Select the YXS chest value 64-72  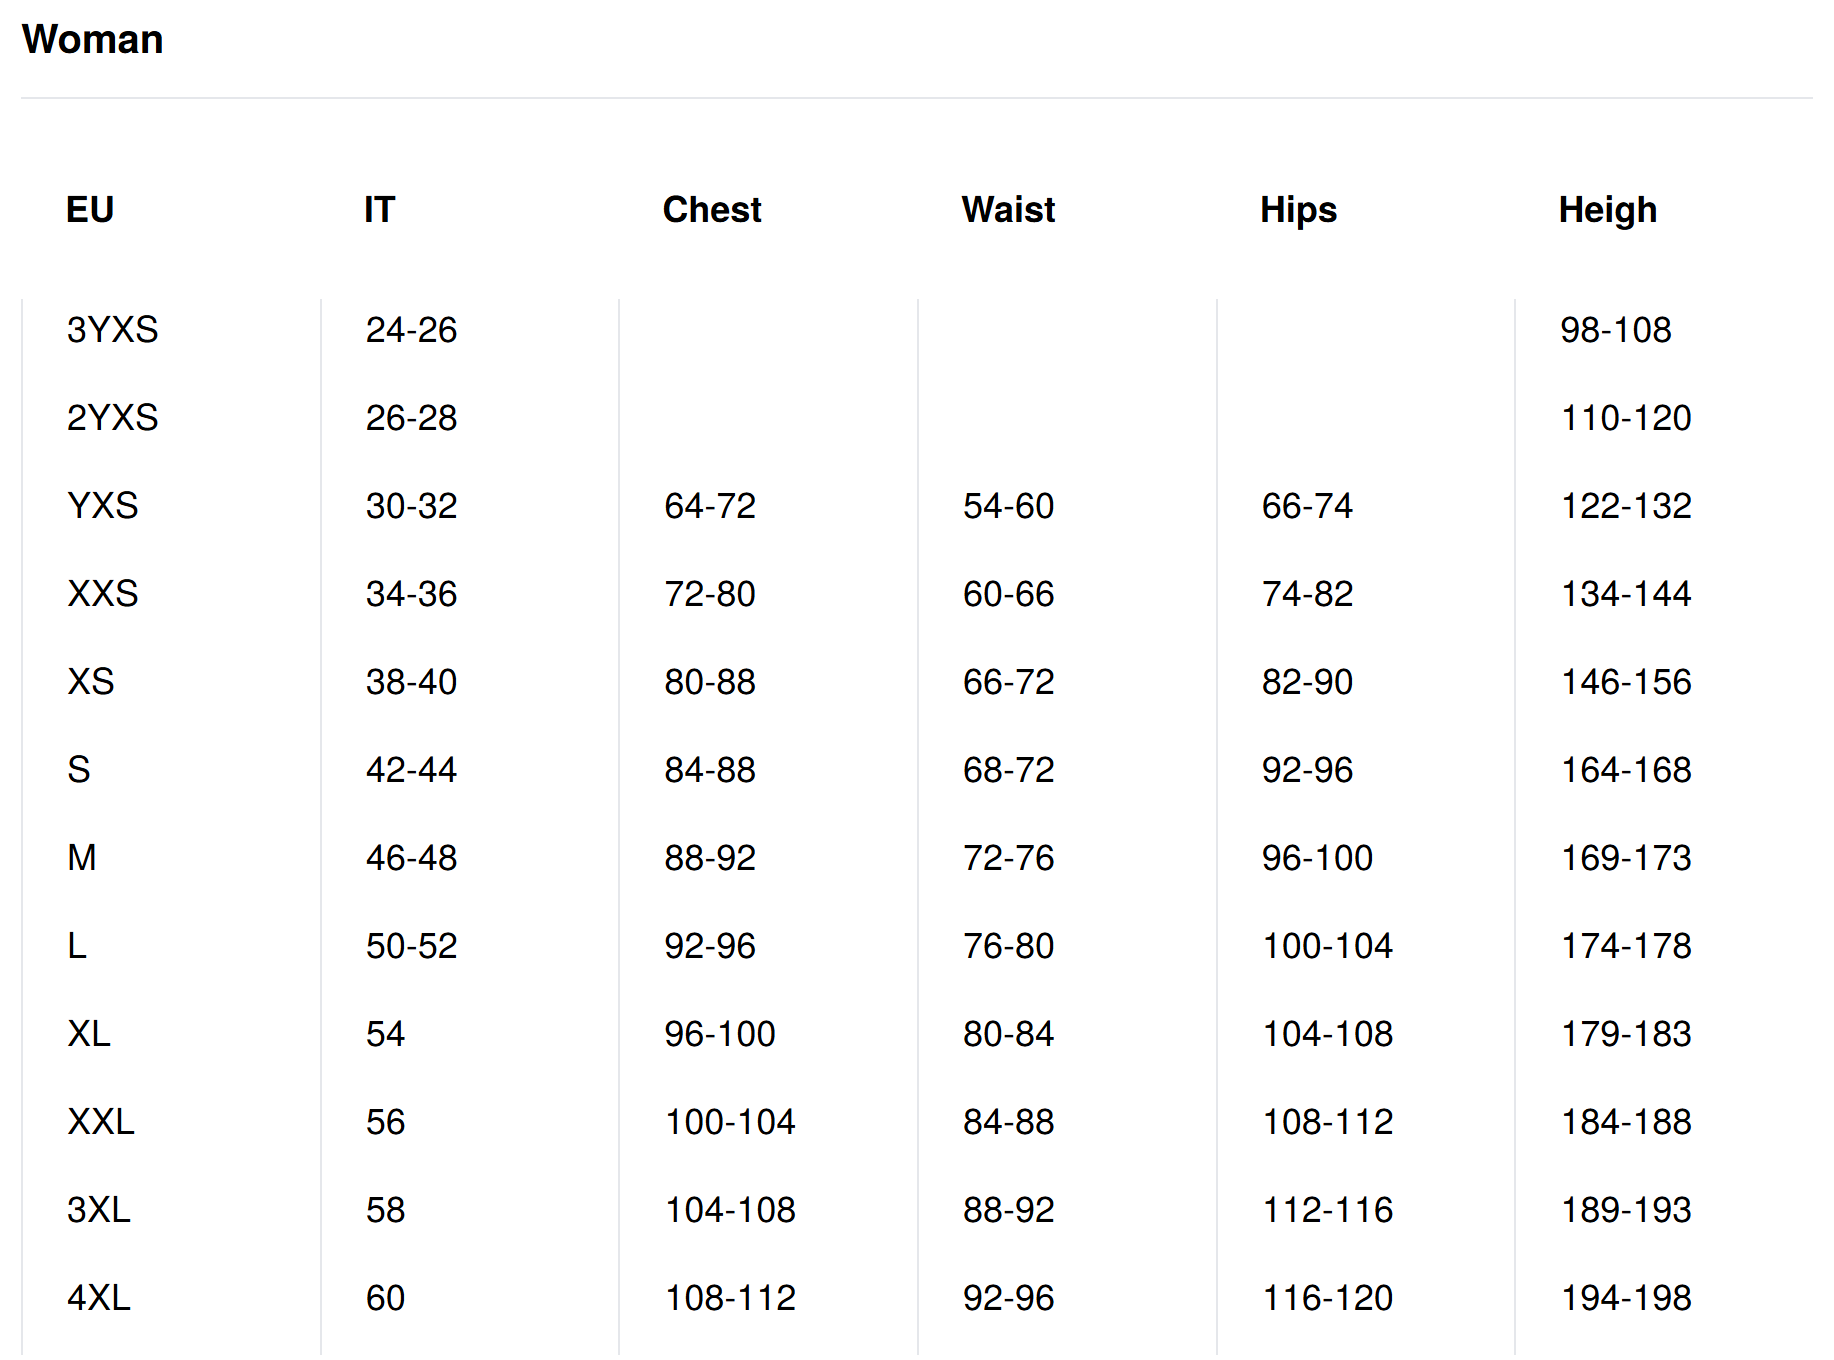pos(710,506)
